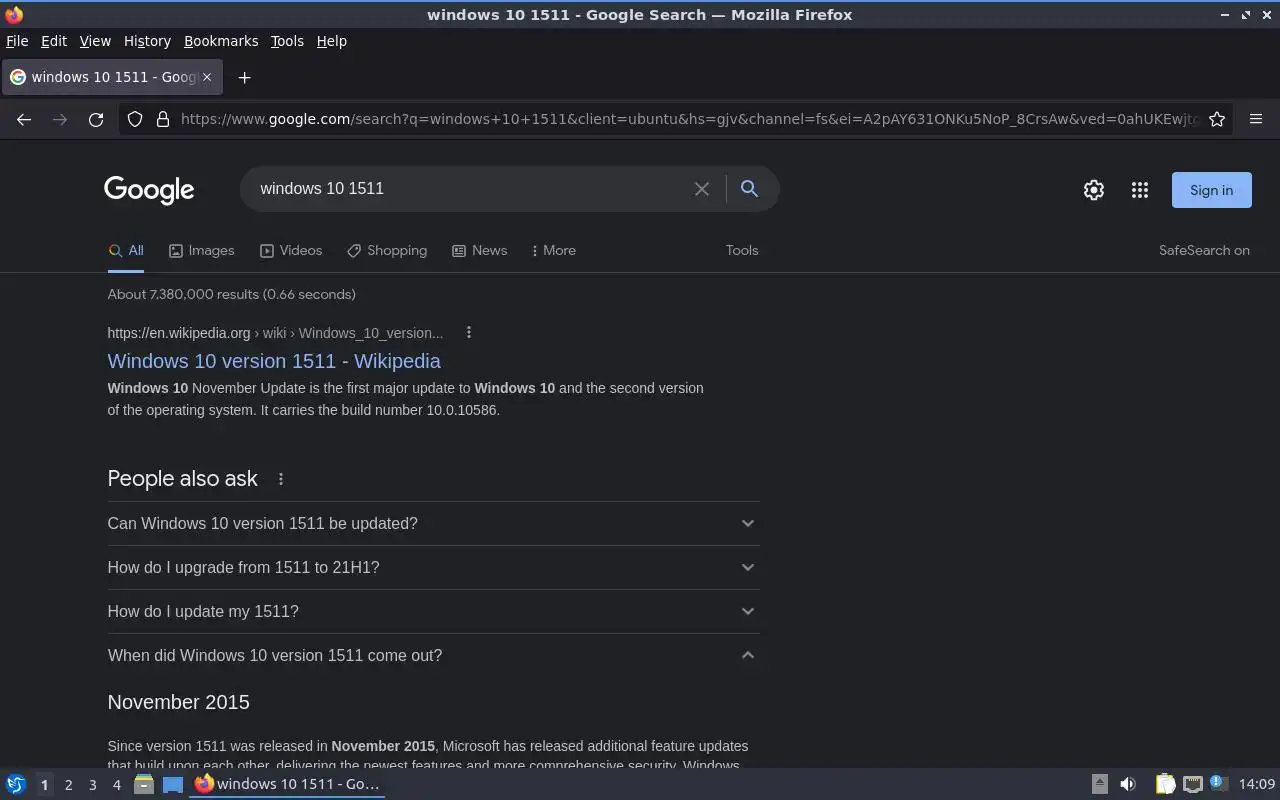Switch to workspace 3 in taskbar
Image resolution: width=1280 pixels, height=800 pixels.
pyautogui.click(x=92, y=785)
